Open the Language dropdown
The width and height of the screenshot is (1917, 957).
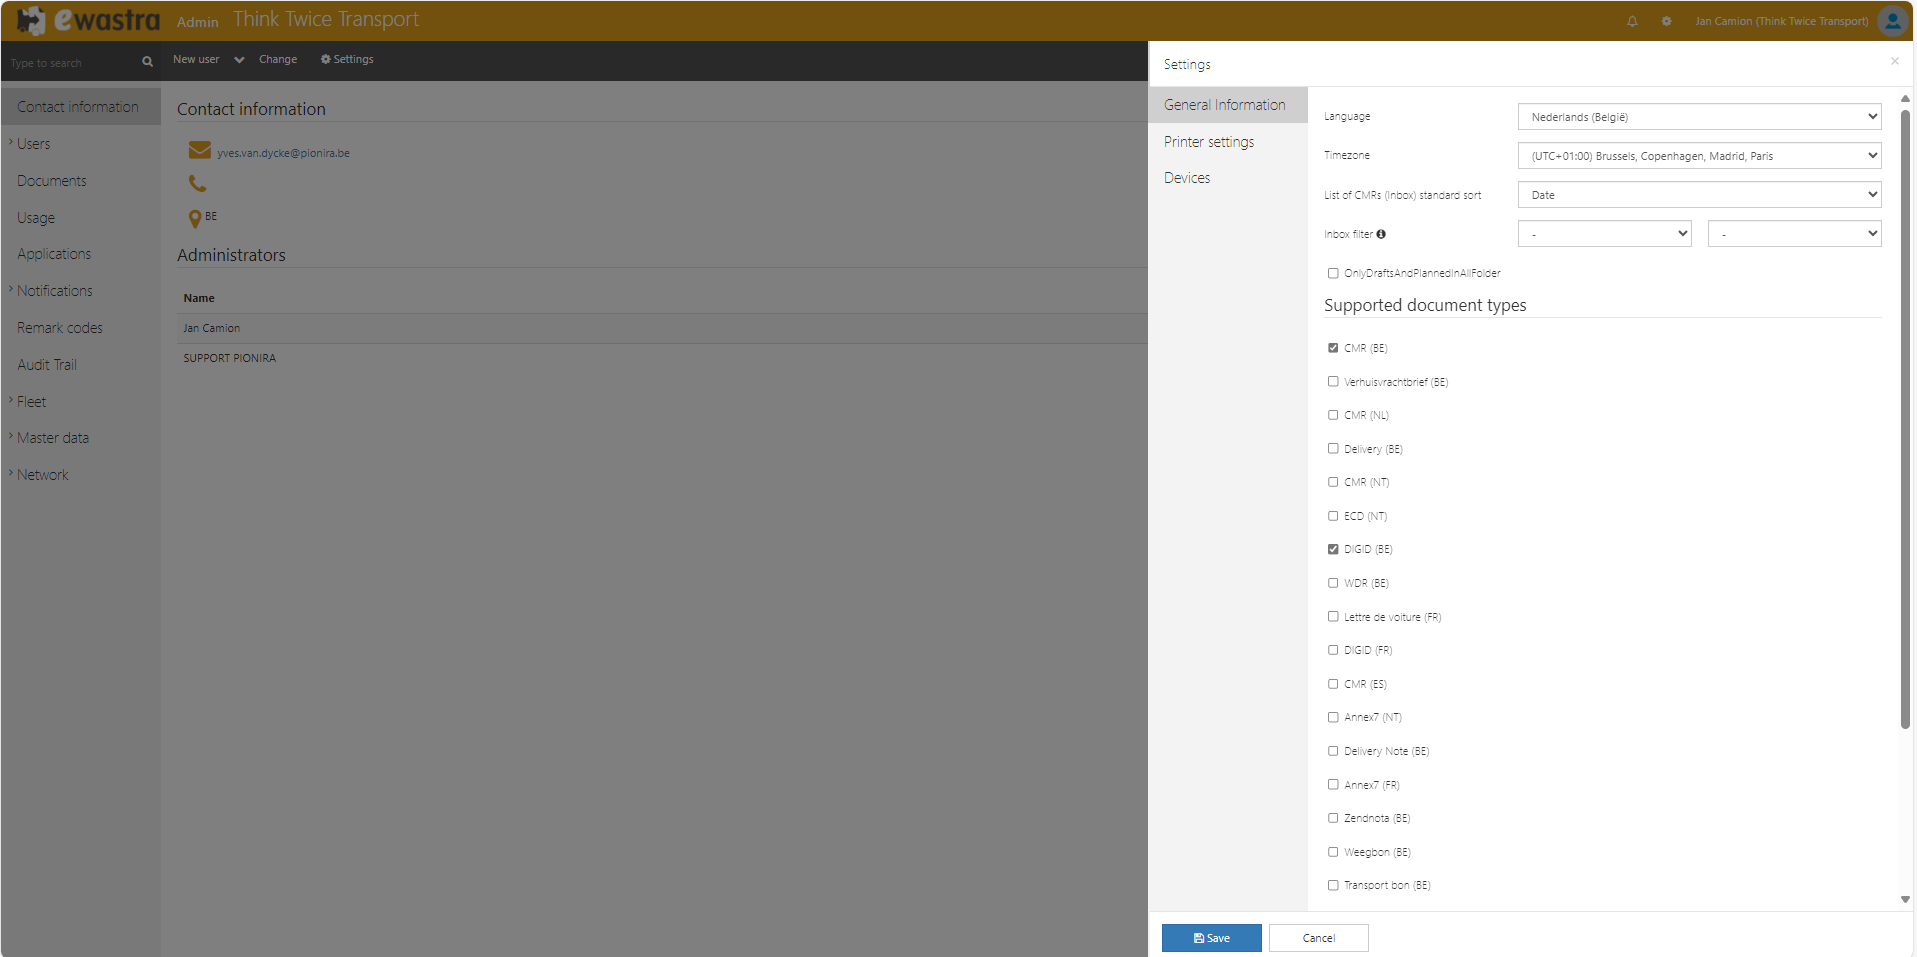(1697, 116)
